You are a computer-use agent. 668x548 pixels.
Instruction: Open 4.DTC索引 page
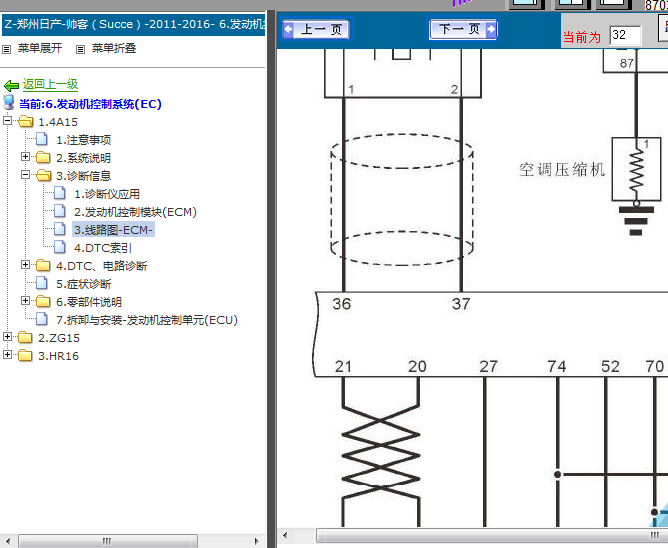click(x=103, y=248)
